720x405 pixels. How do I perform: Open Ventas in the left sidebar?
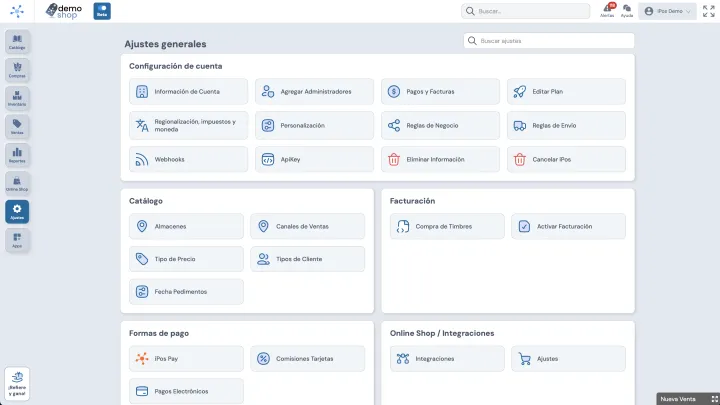pos(17,126)
